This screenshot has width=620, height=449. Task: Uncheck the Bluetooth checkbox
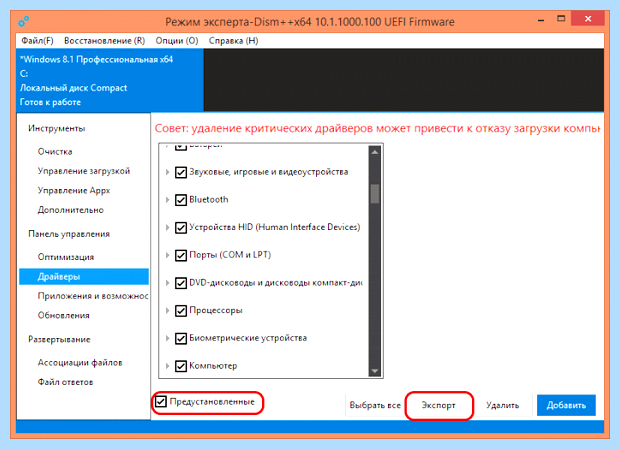[x=181, y=200]
